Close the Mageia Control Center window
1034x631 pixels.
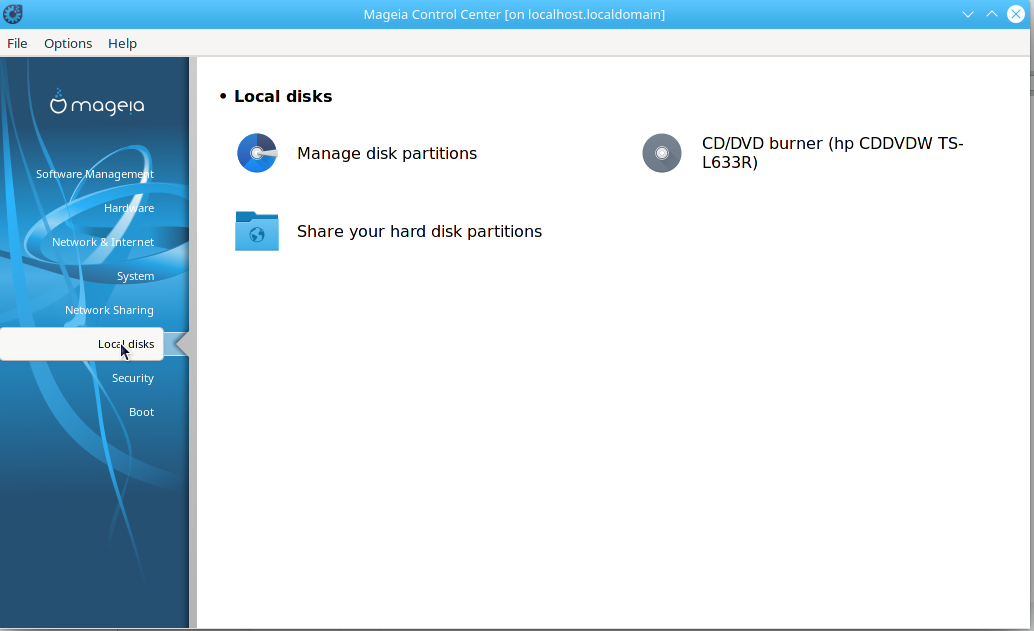tap(1016, 14)
